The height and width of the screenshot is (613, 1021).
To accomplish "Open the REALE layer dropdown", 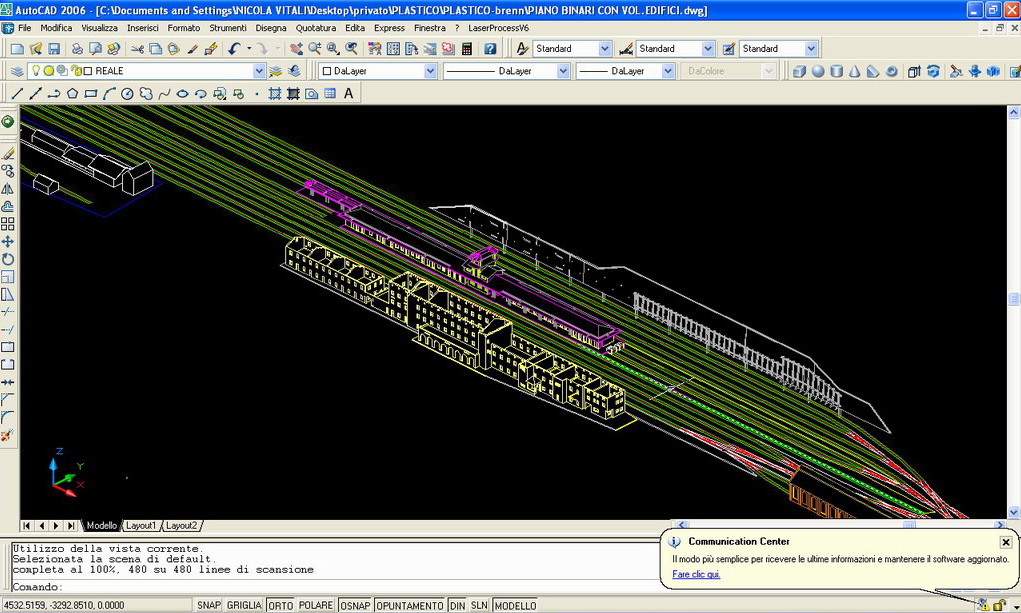I will click(x=259, y=71).
